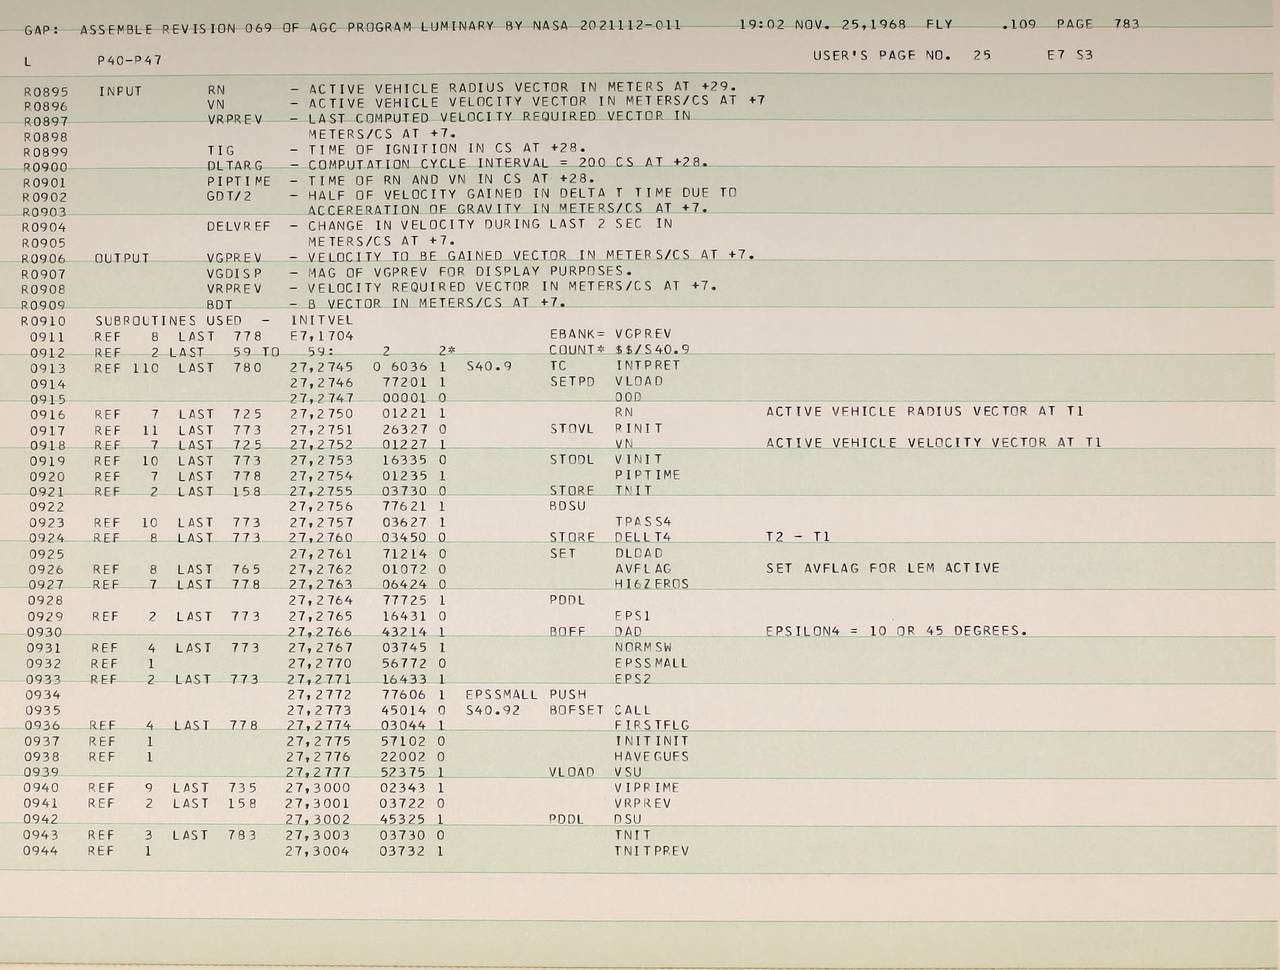This screenshot has width=1280, height=970.
Task: Select the date 'NOV. 25,1968' in the header
Action: [x=855, y=23]
